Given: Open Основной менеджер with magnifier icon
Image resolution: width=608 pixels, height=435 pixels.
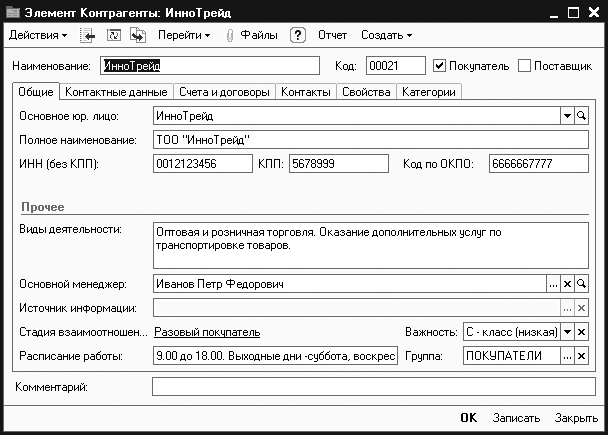Looking at the screenshot, I should tap(581, 284).
